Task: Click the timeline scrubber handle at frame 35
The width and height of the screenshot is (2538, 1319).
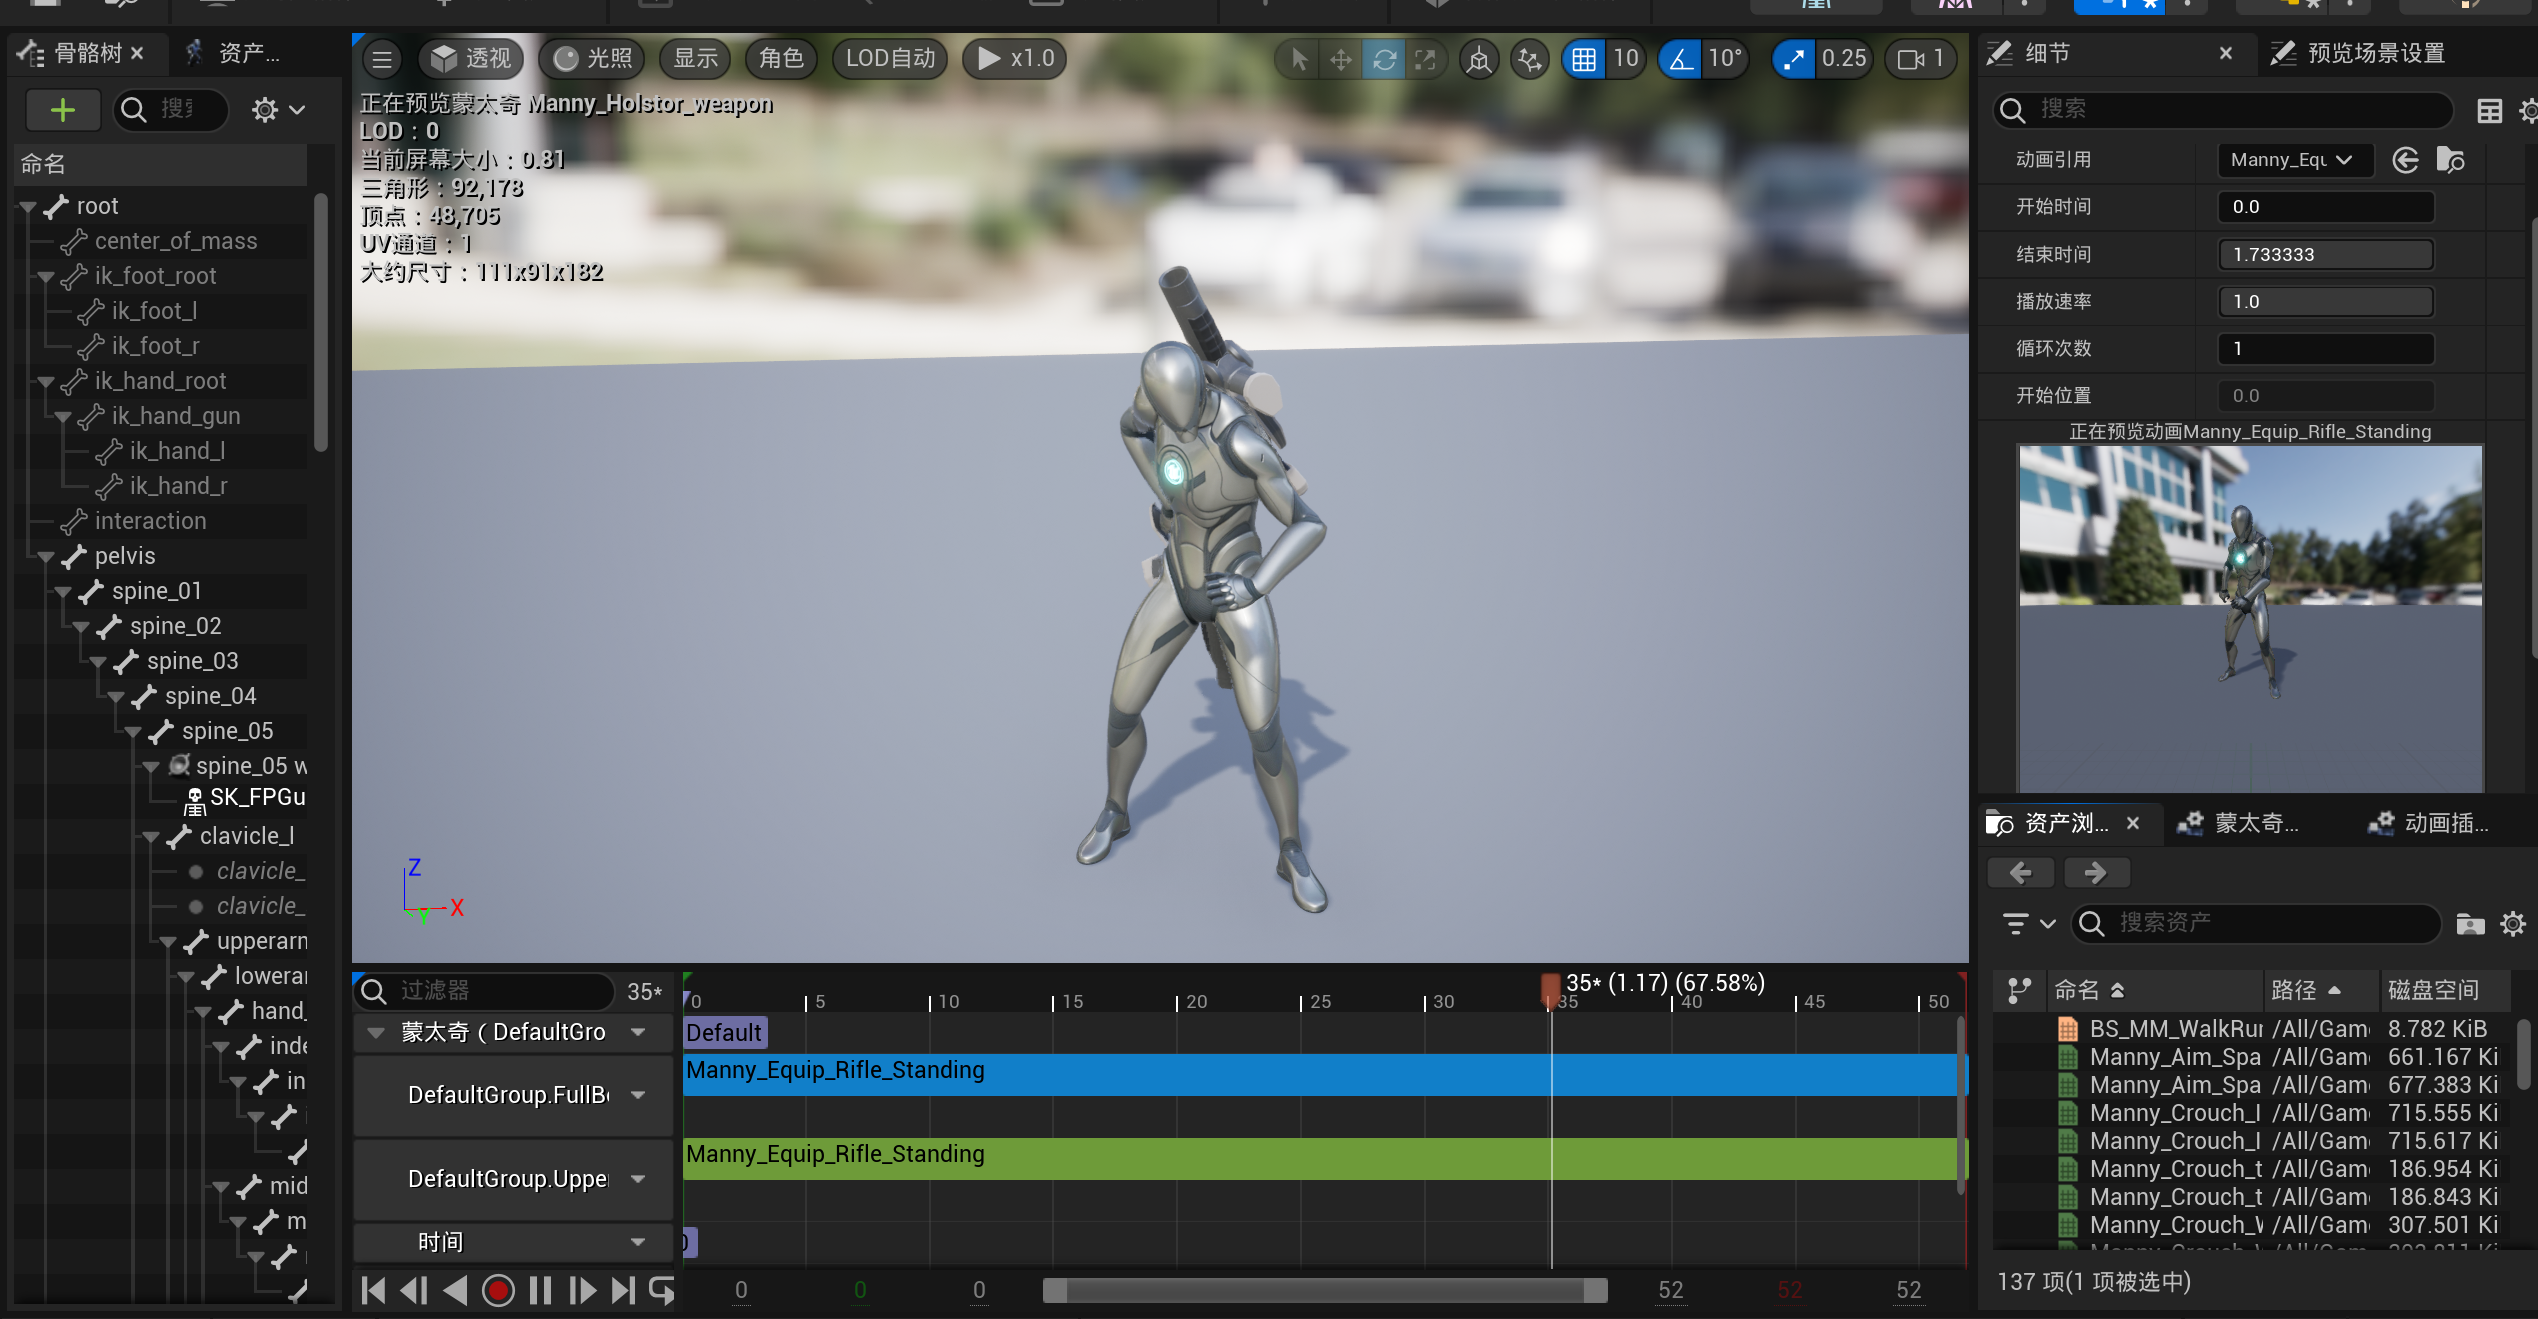Action: [1550, 988]
